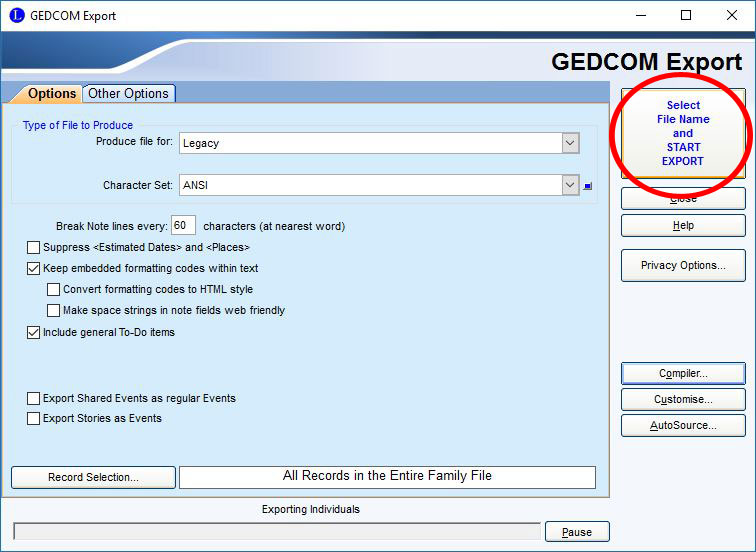Viewport: 756px width, 552px height.
Task: Click the small blue square beside Character Set
Action: (x=587, y=186)
